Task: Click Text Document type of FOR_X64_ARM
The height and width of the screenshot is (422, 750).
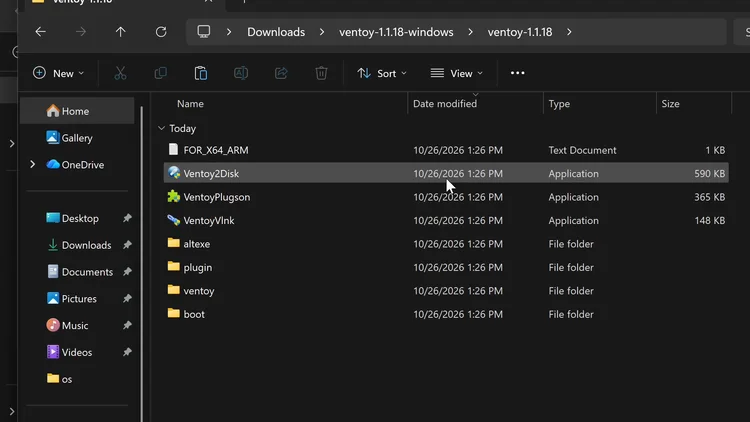Action: tap(582, 150)
